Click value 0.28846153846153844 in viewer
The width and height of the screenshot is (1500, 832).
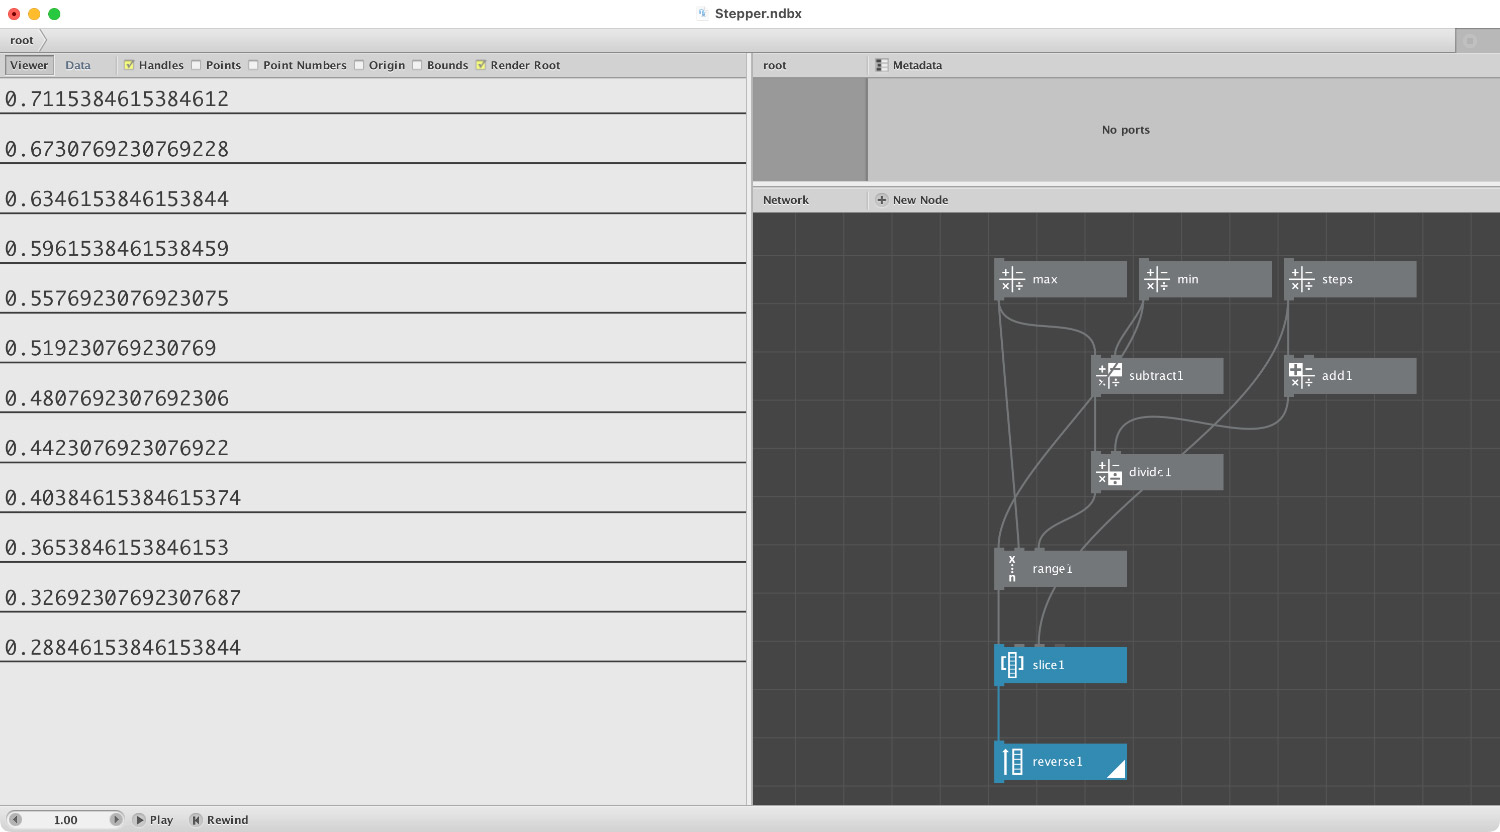point(123,648)
